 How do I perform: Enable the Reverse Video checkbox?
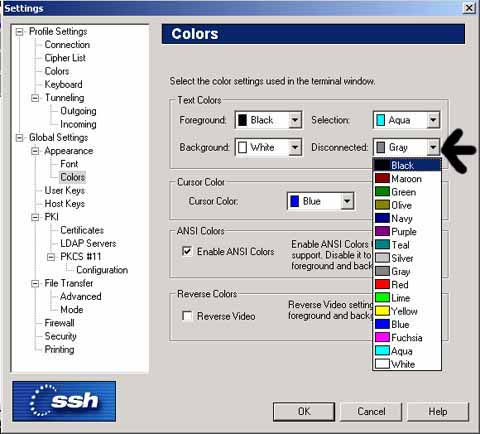click(187, 315)
